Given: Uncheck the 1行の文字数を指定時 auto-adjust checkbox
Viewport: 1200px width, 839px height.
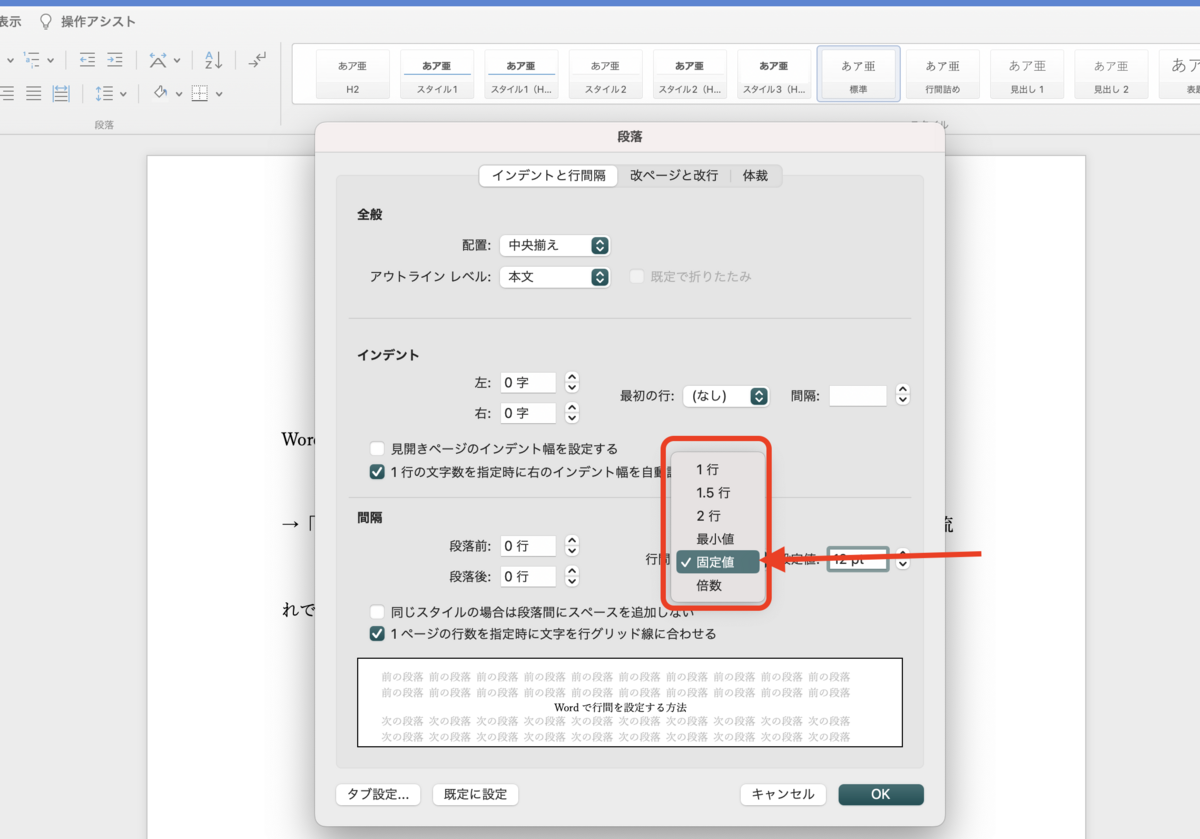Looking at the screenshot, I should pyautogui.click(x=377, y=471).
